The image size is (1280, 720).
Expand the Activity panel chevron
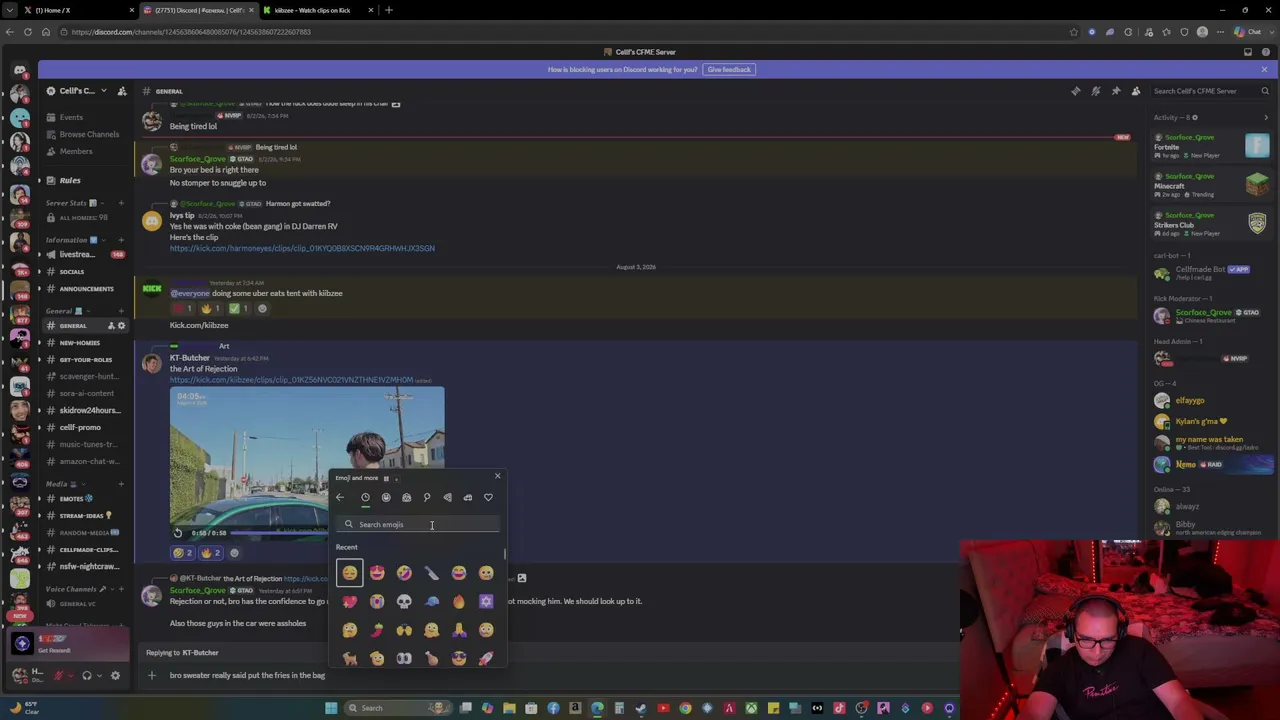tap(1266, 118)
